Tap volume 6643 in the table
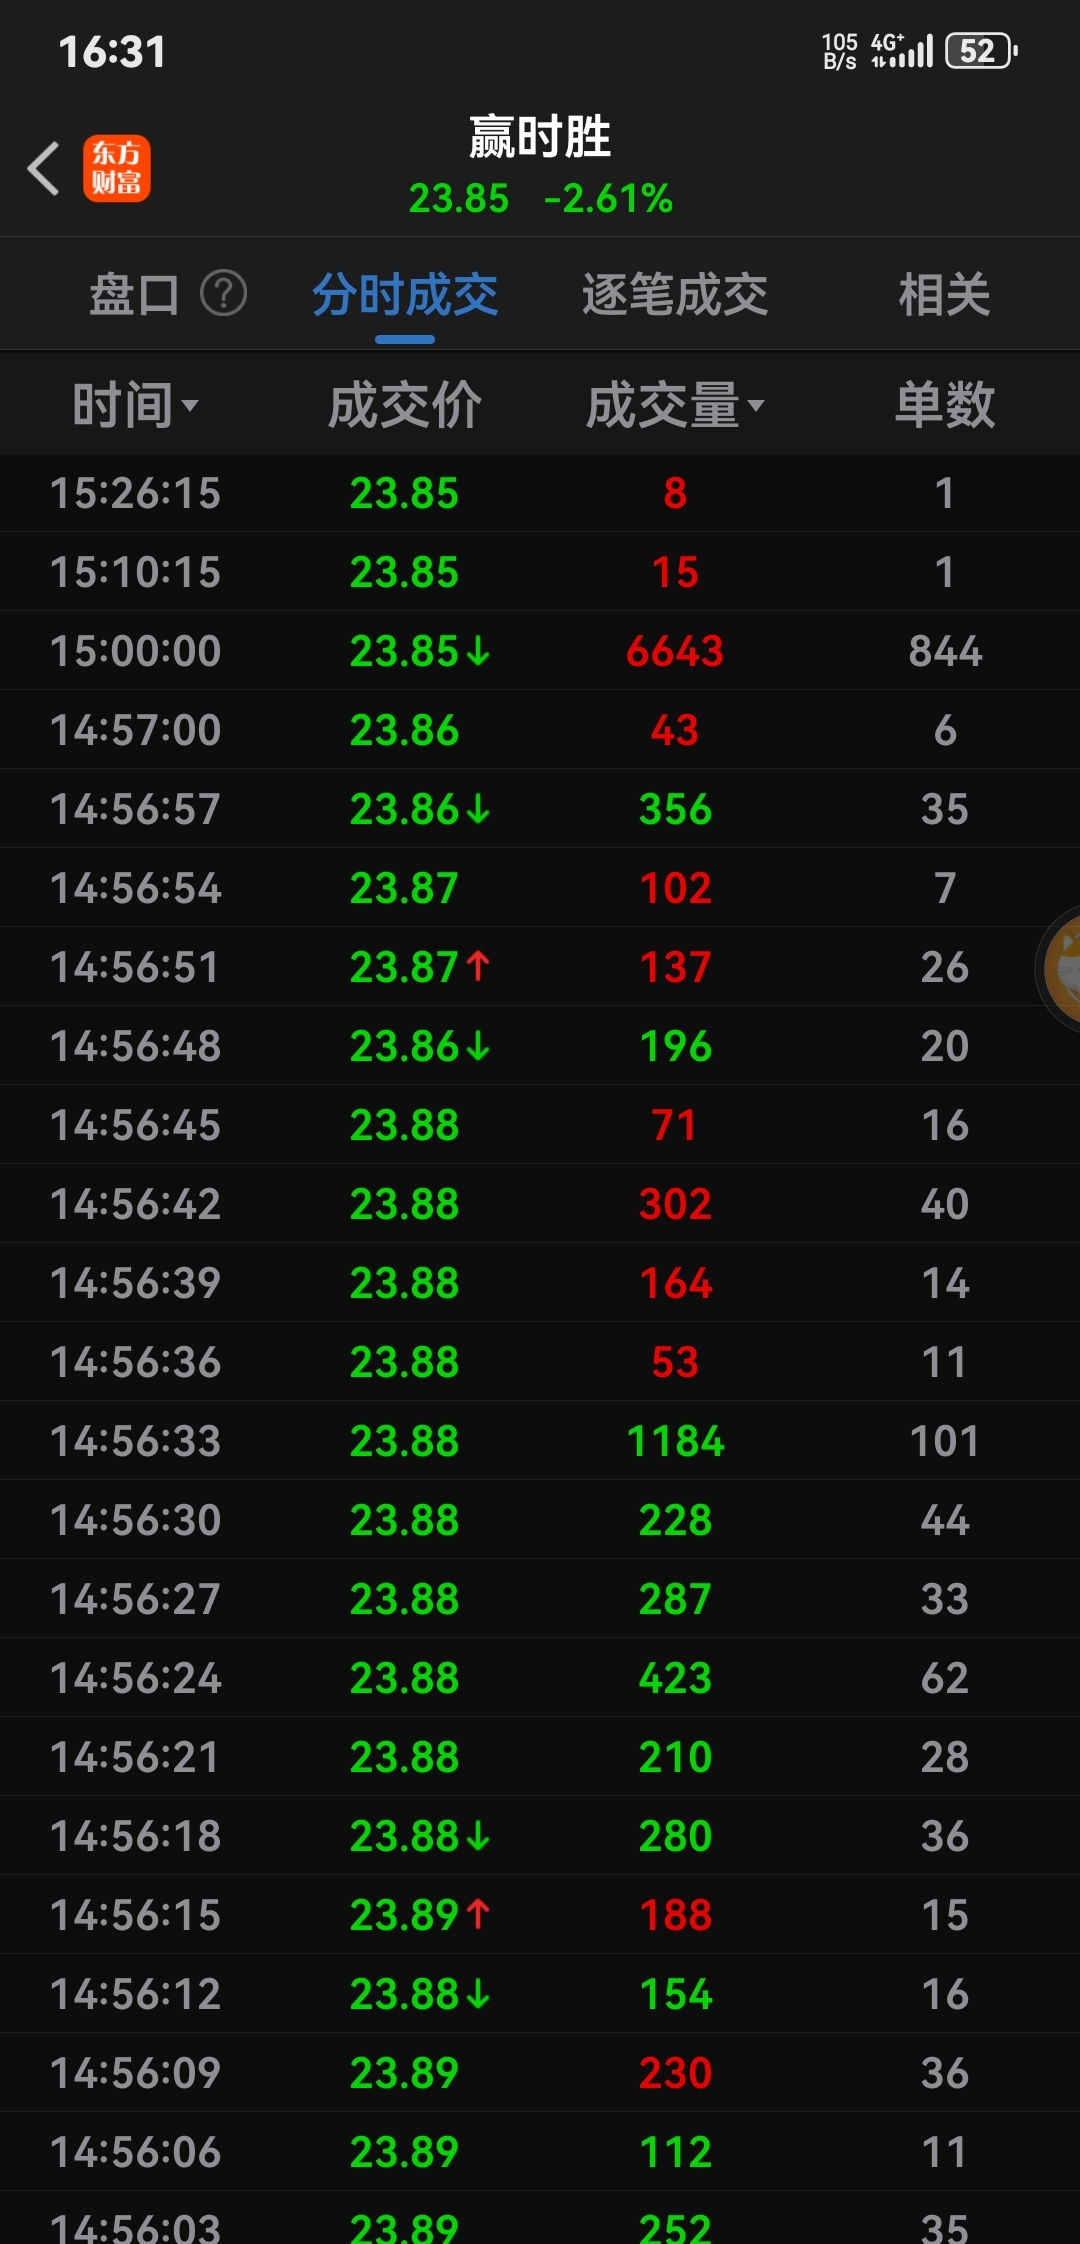Screen dimensions: 1080x2244 tap(675, 651)
